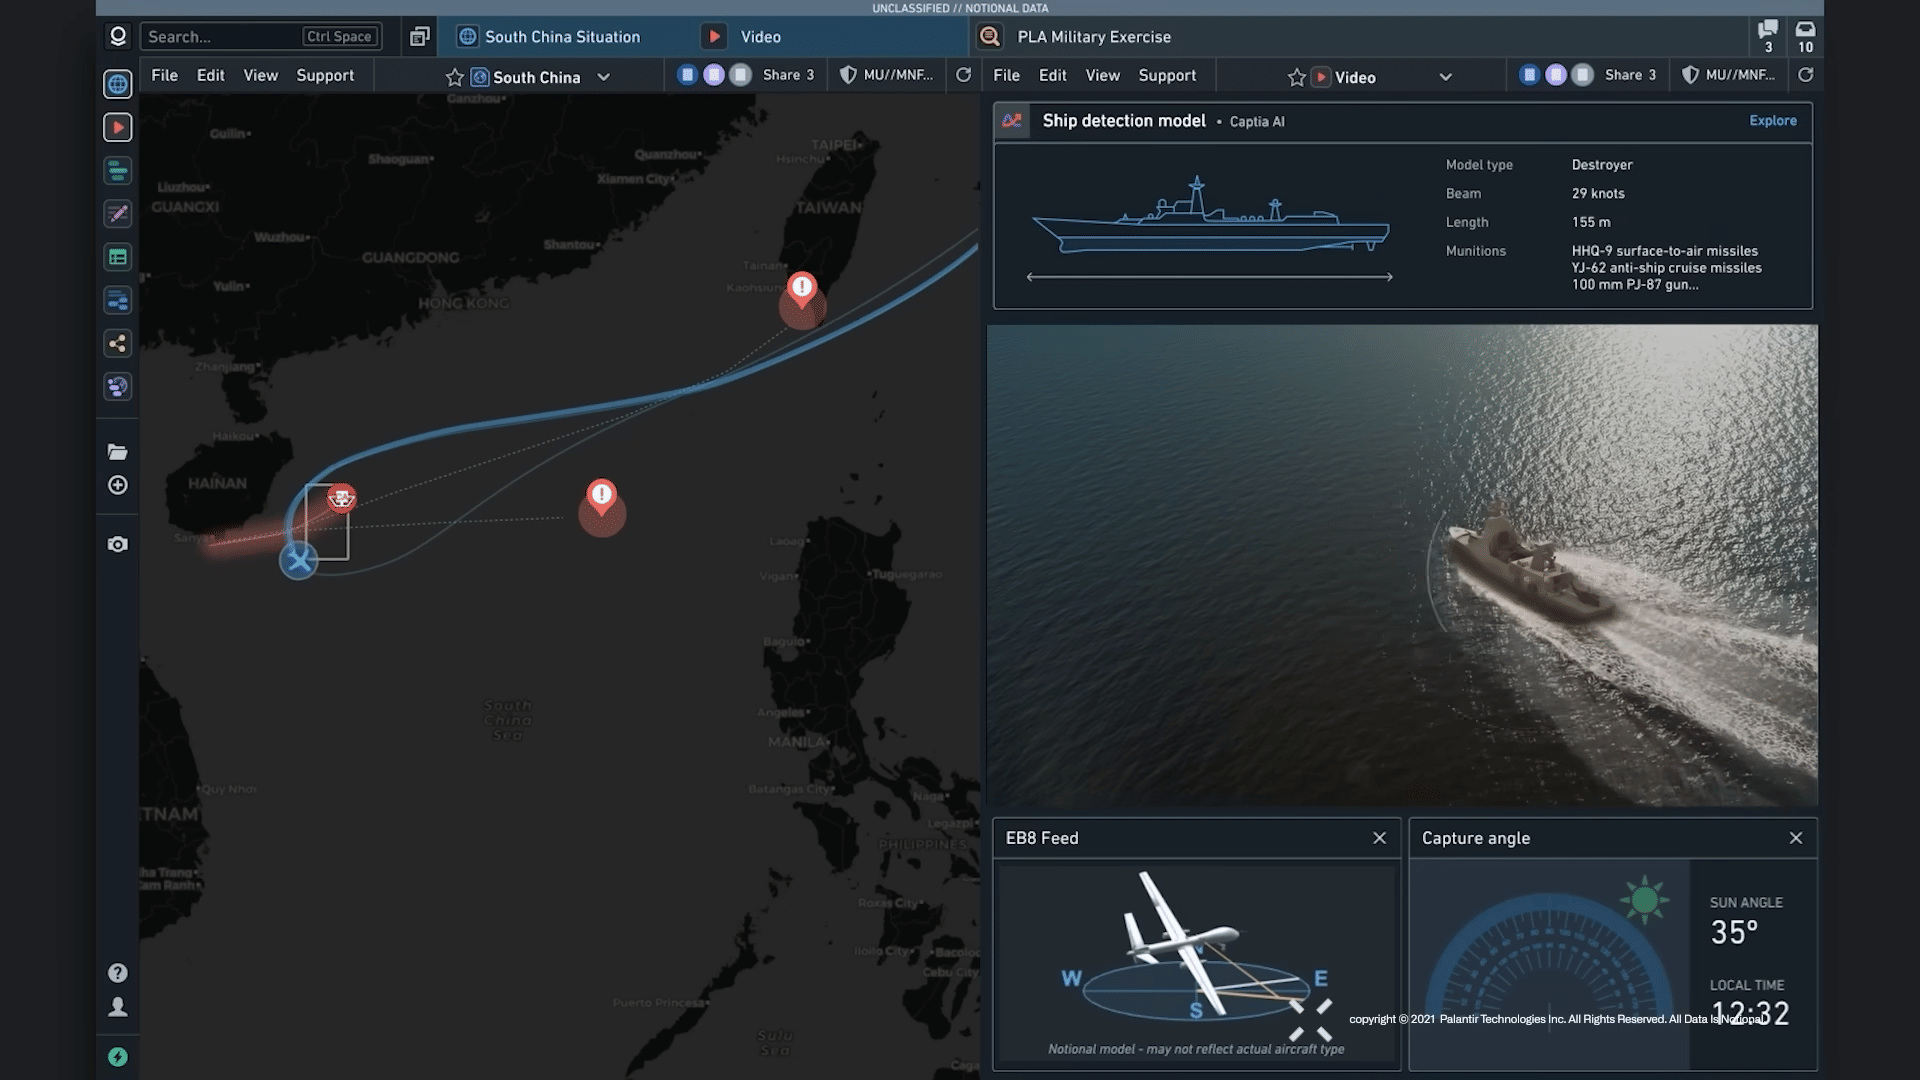Open Support menu in map pane
Viewport: 1920px width, 1080px height.
tap(325, 75)
